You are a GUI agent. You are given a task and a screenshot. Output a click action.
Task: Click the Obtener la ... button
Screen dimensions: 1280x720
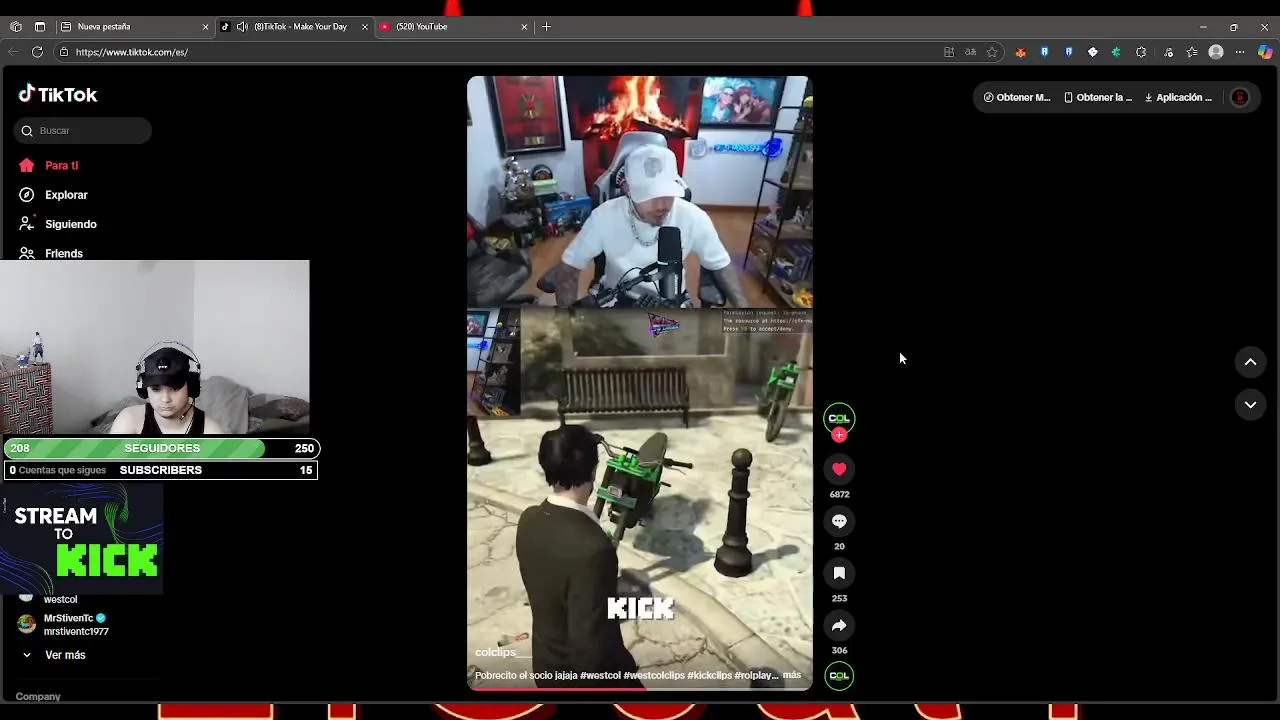[1098, 97]
